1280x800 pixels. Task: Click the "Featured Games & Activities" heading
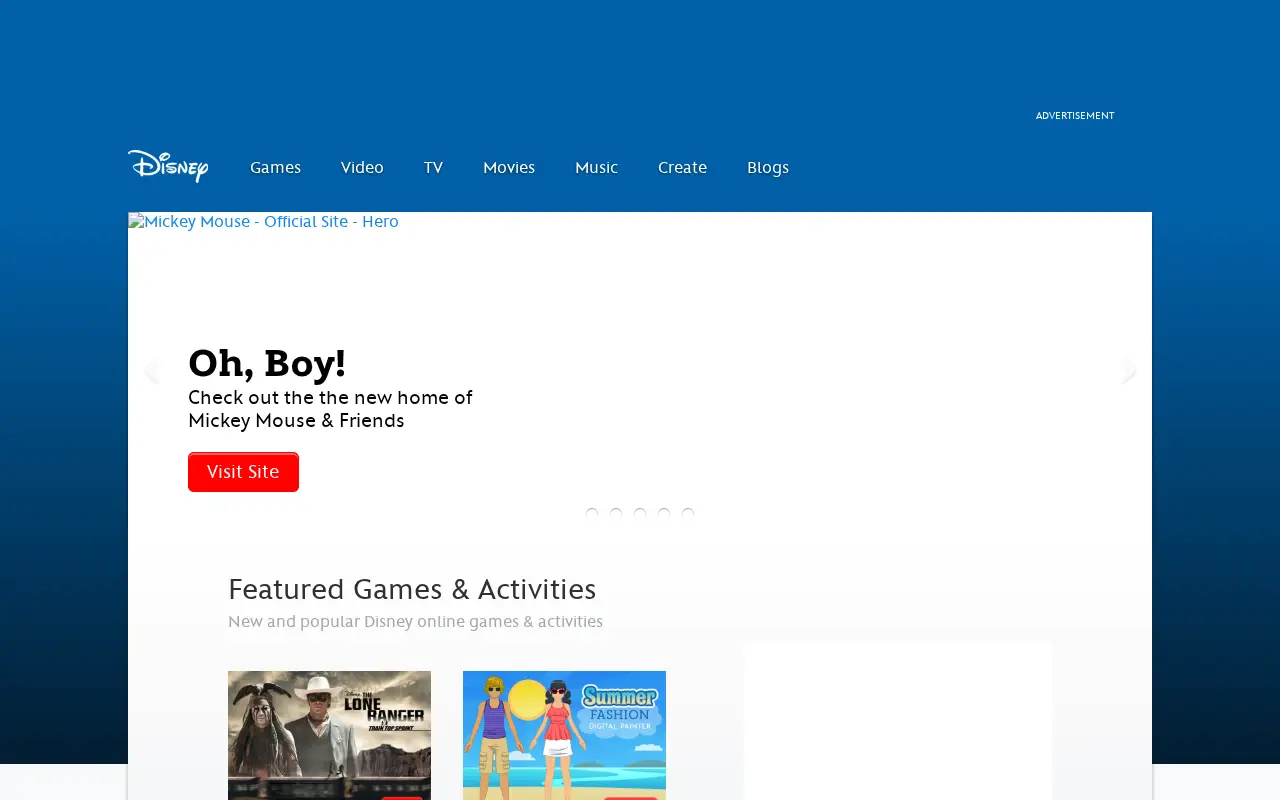[x=412, y=589]
